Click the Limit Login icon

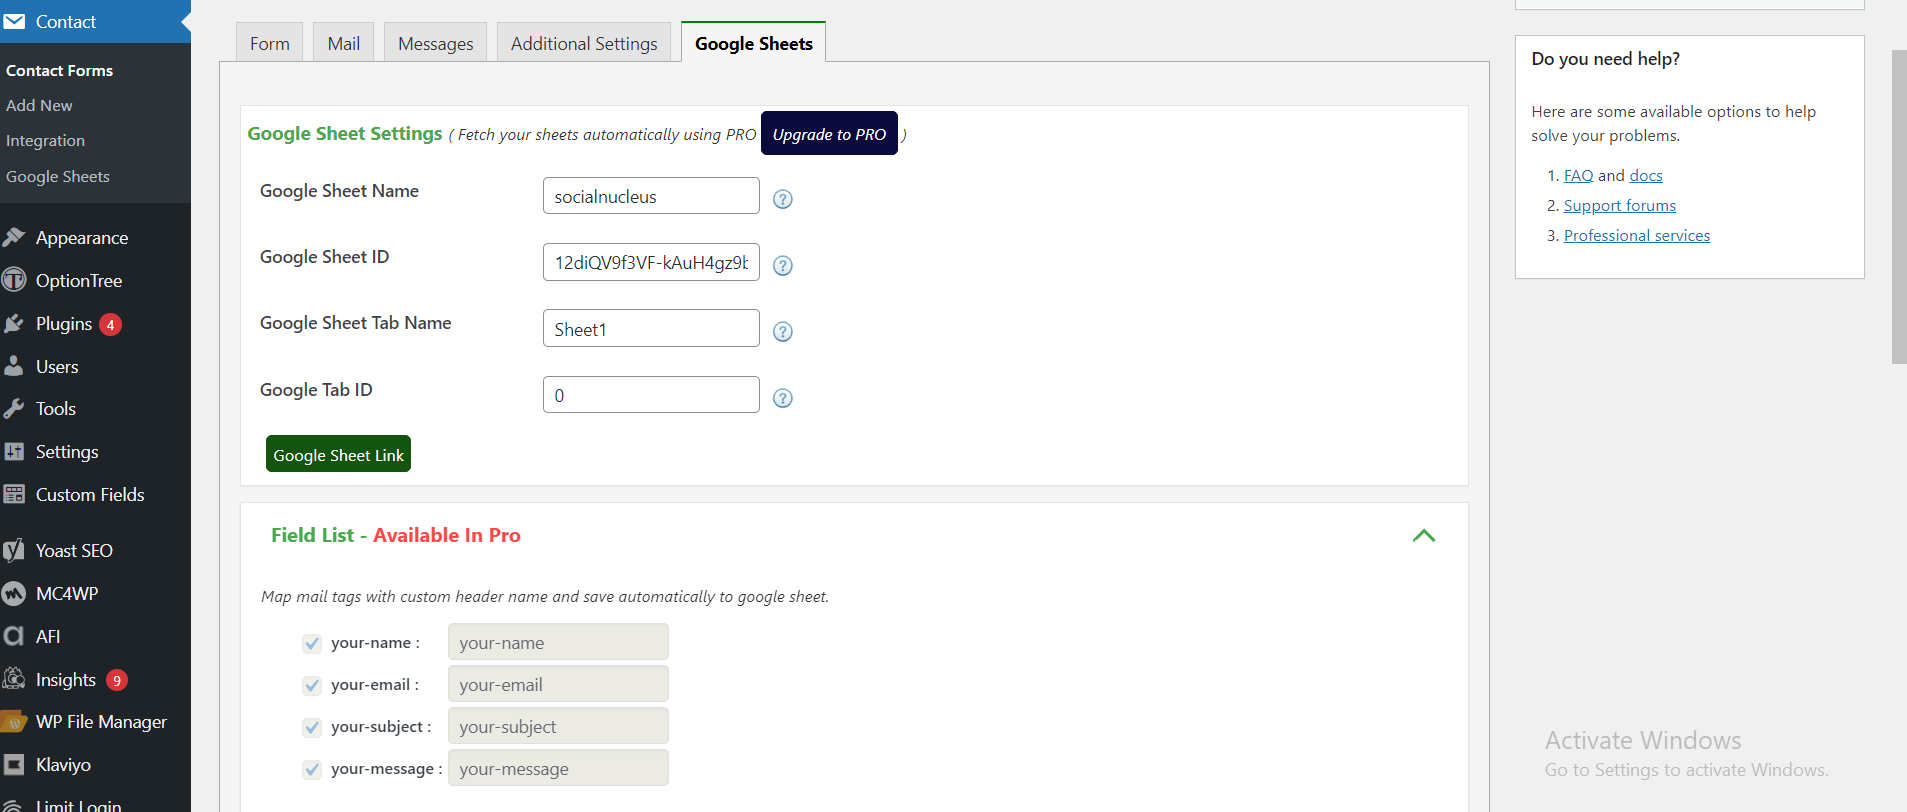(14, 806)
